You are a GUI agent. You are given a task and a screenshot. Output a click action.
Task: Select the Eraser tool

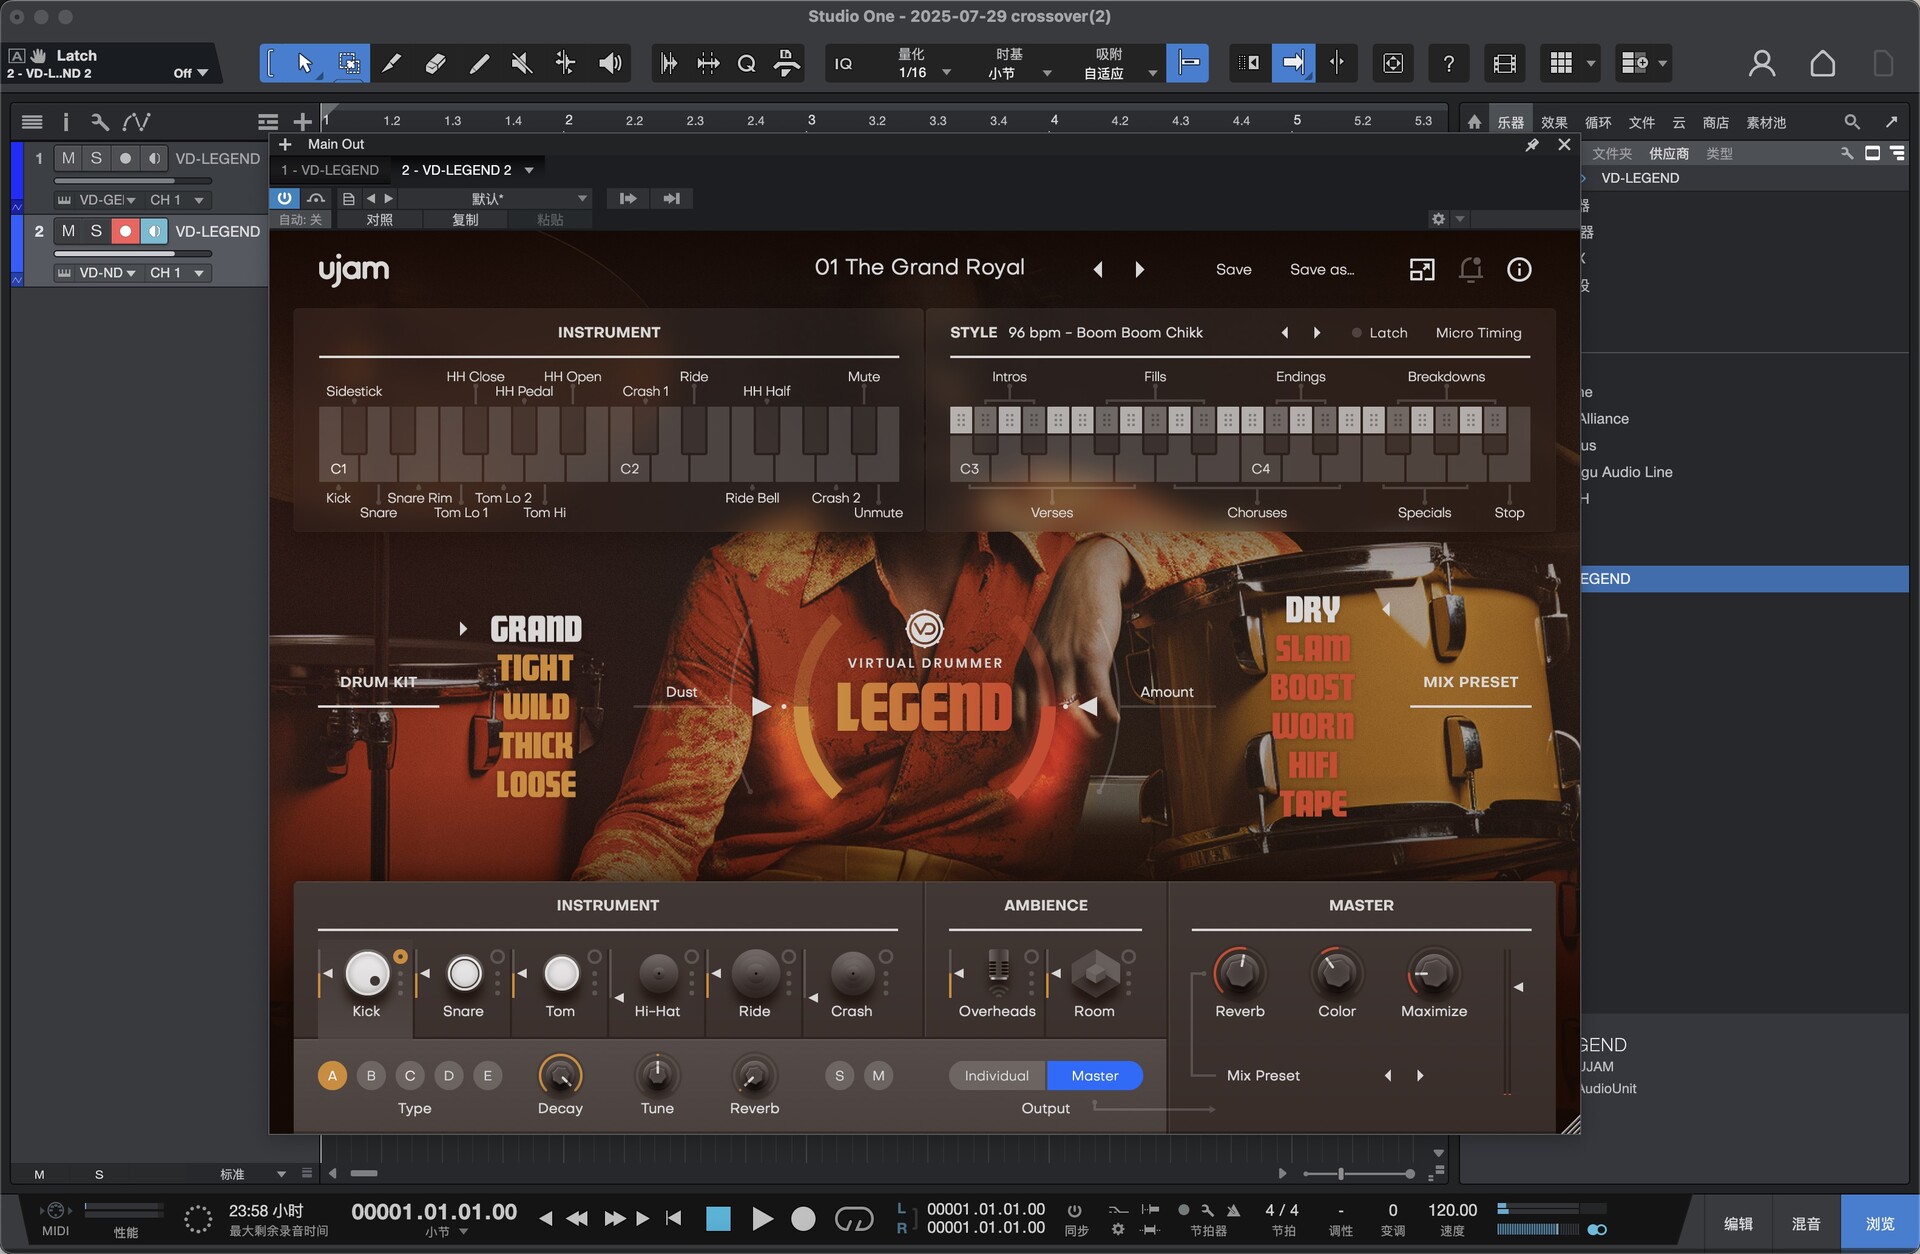point(435,64)
